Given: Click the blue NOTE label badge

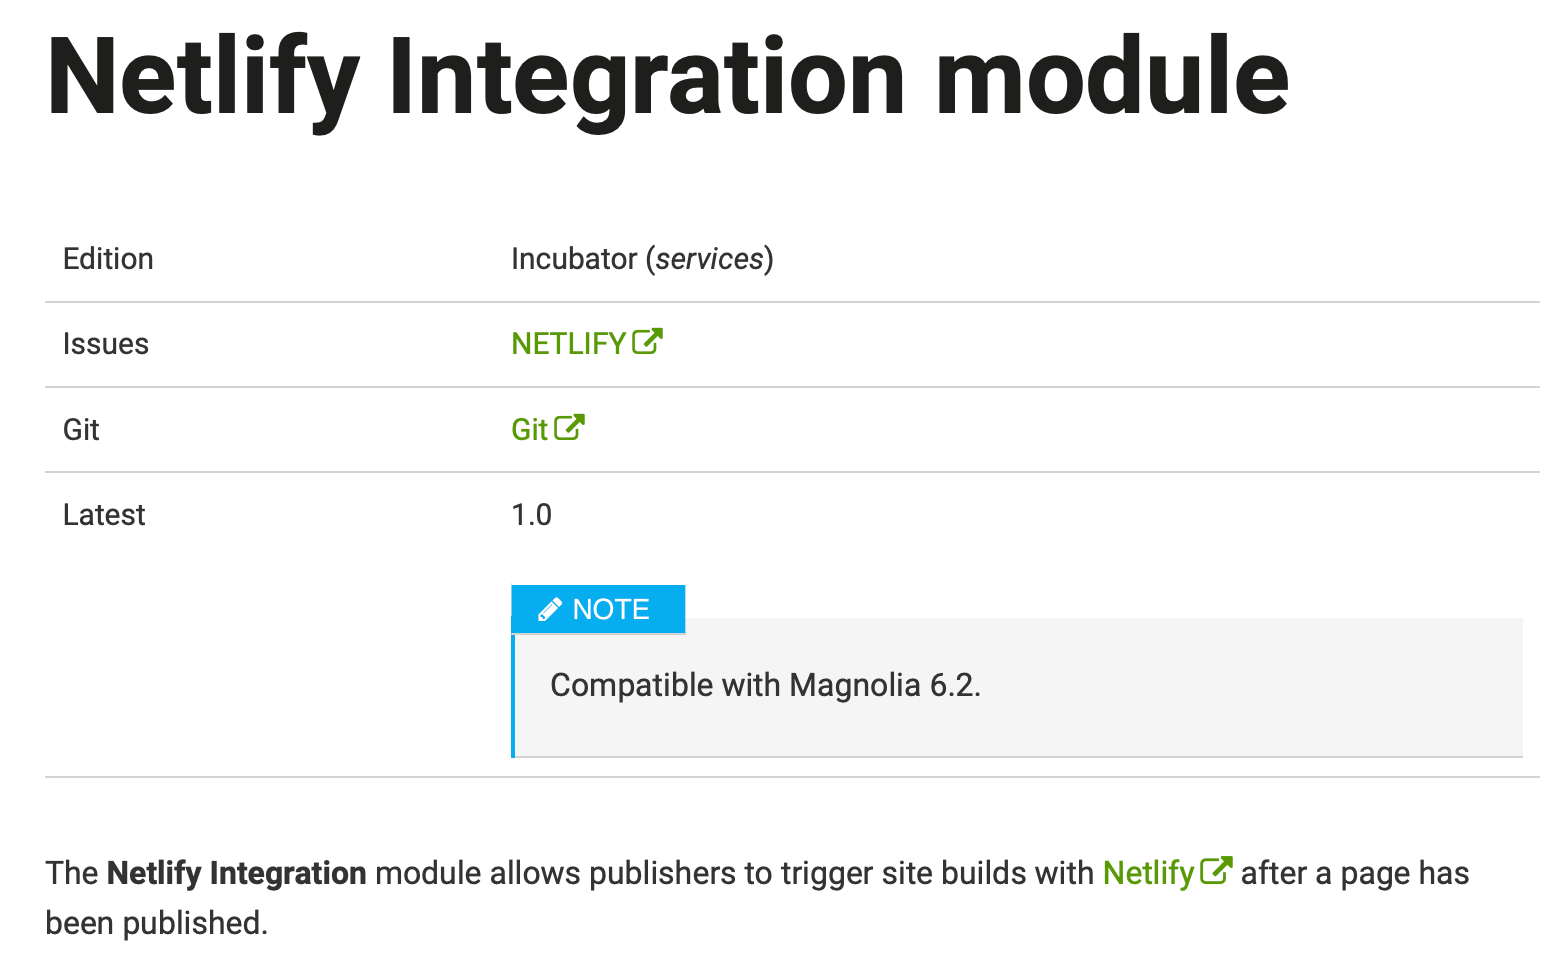Looking at the screenshot, I should 598,609.
